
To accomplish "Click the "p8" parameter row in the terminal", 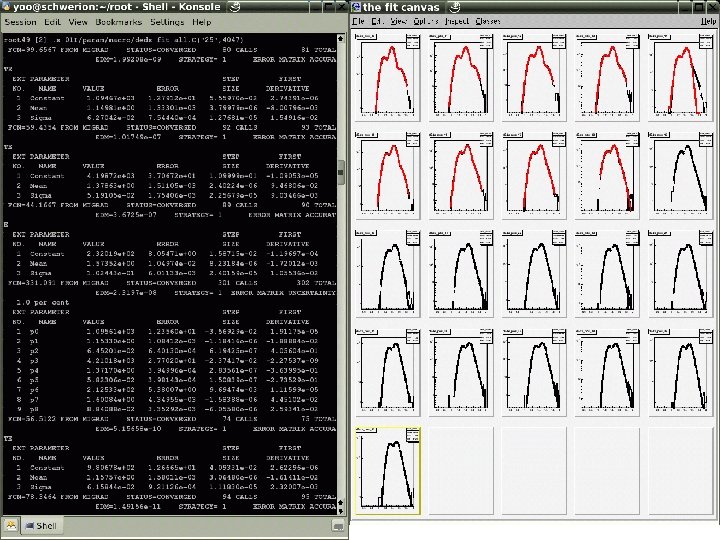I will point(167,409).
